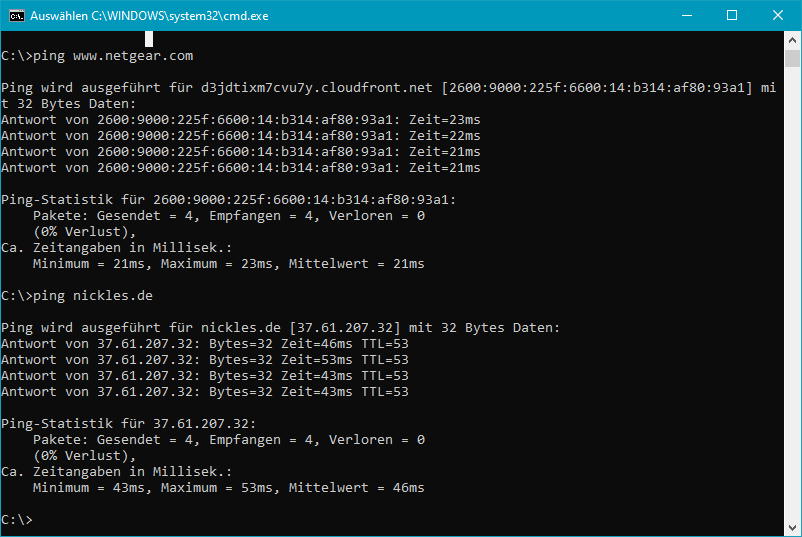Image resolution: width=802 pixels, height=537 pixels.
Task: Click the scrollbar up arrow
Action: [x=792, y=39]
